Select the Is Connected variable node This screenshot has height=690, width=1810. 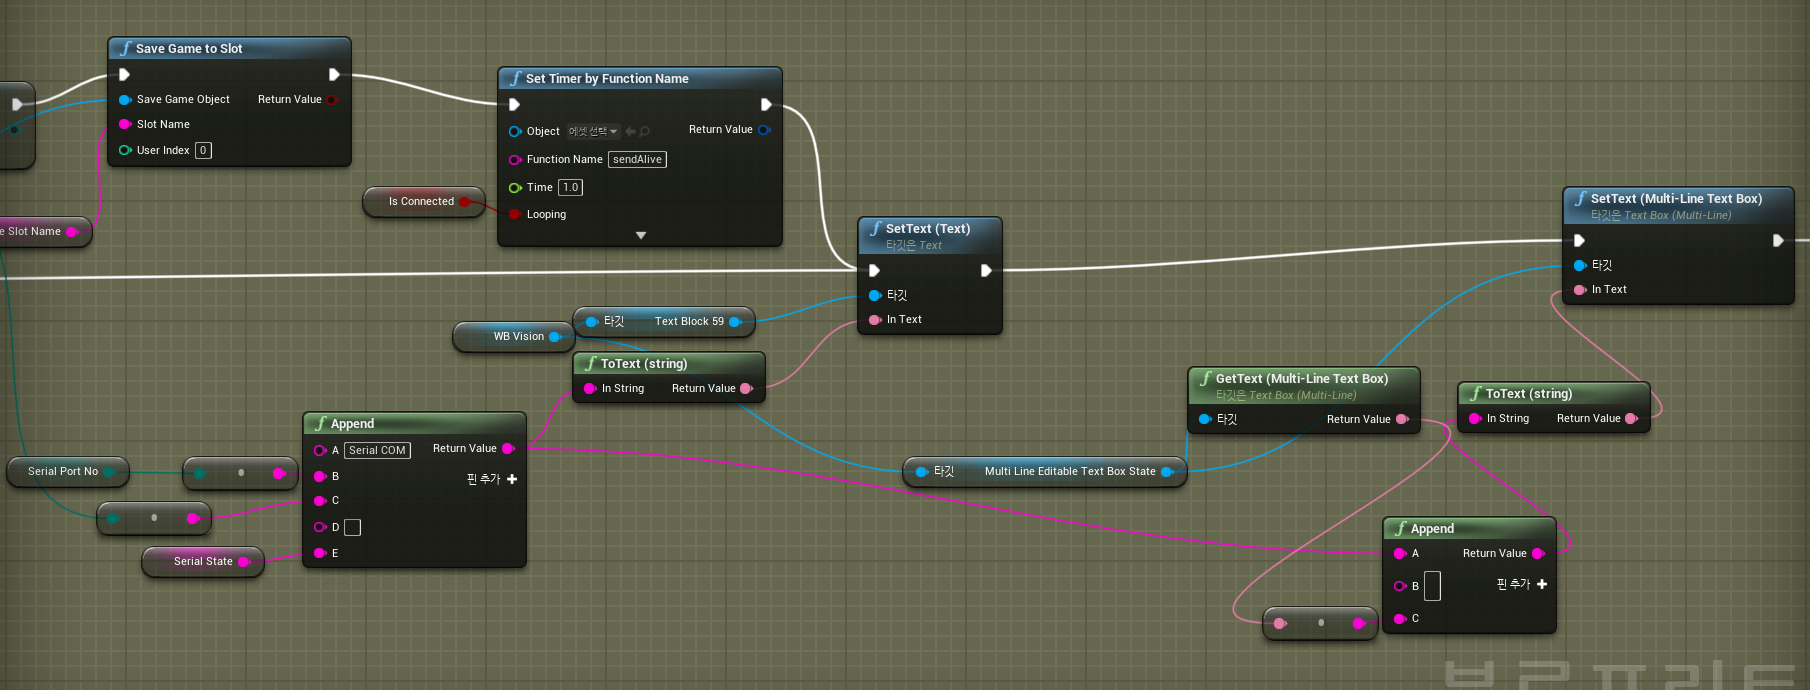coord(423,202)
